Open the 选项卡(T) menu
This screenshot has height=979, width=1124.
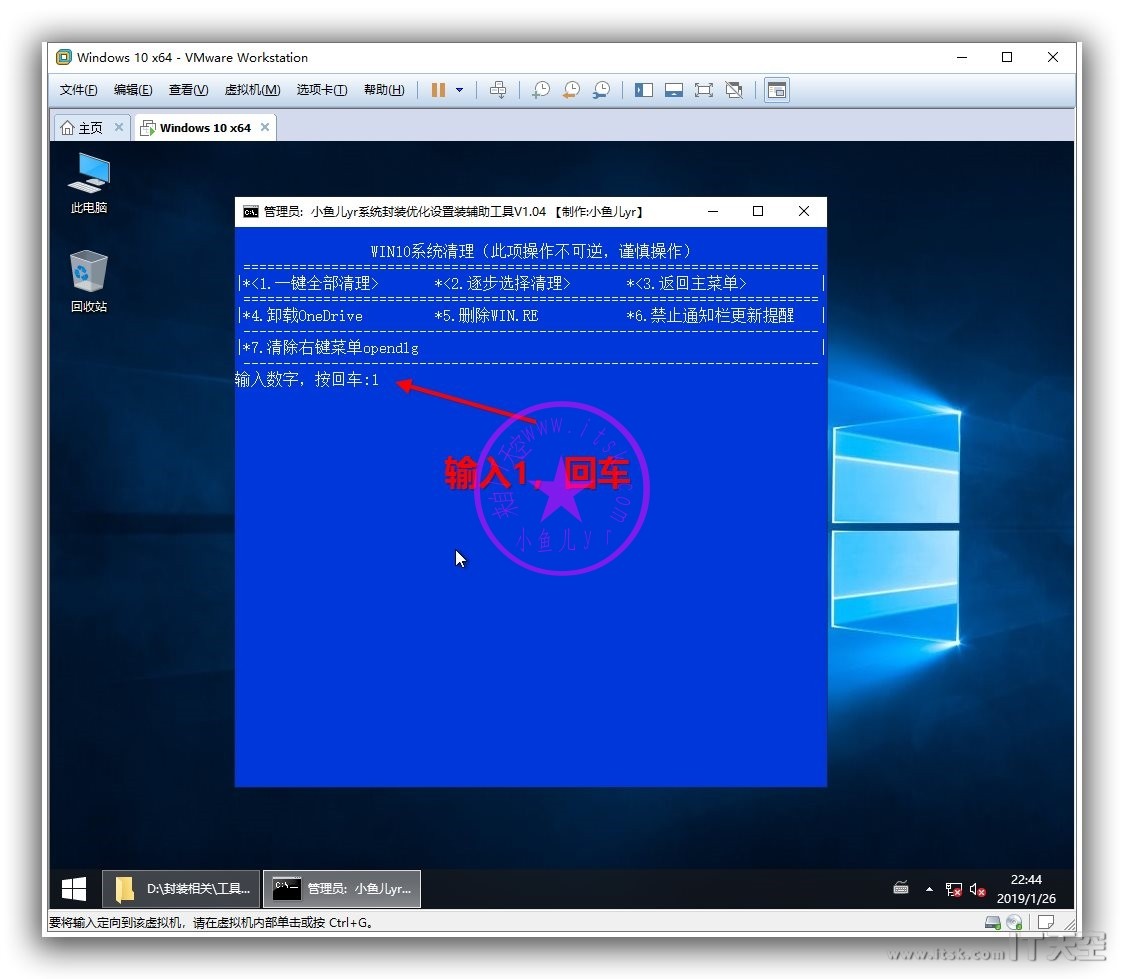[x=322, y=90]
